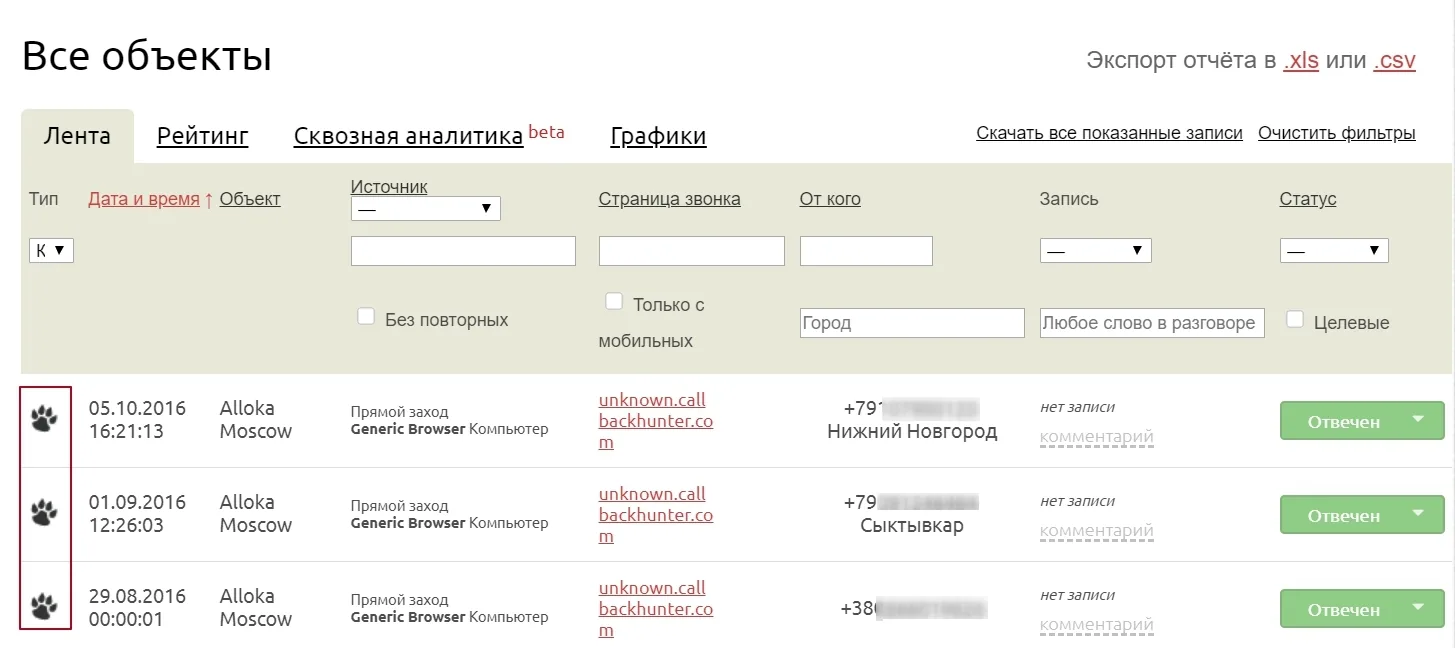Check the Целевые checkbox

(1295, 320)
